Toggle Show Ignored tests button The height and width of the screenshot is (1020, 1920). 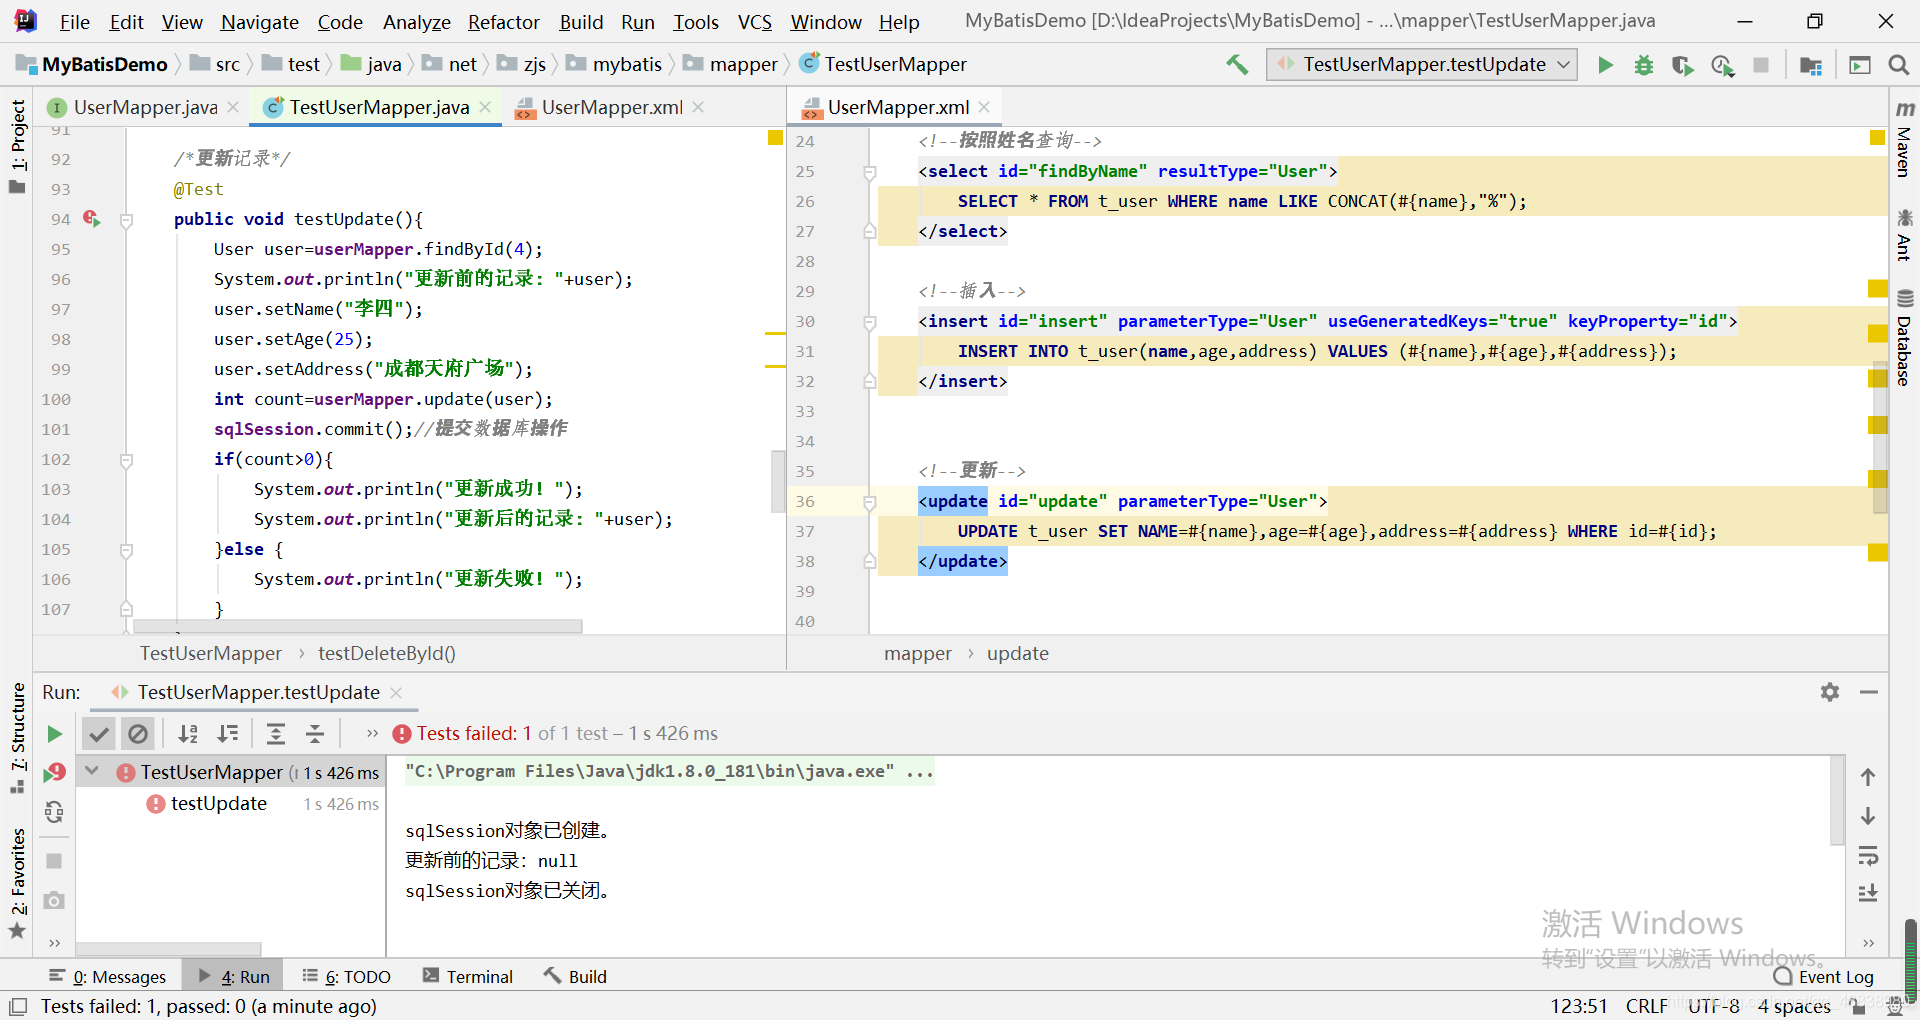tap(138, 734)
